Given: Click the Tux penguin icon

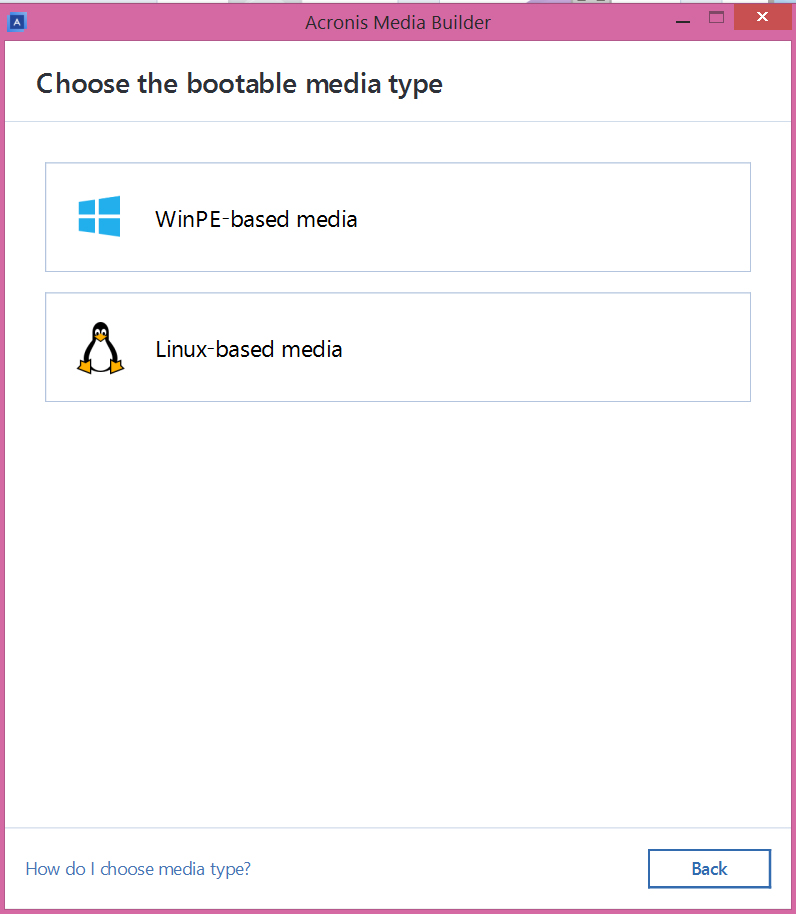Looking at the screenshot, I should point(100,348).
